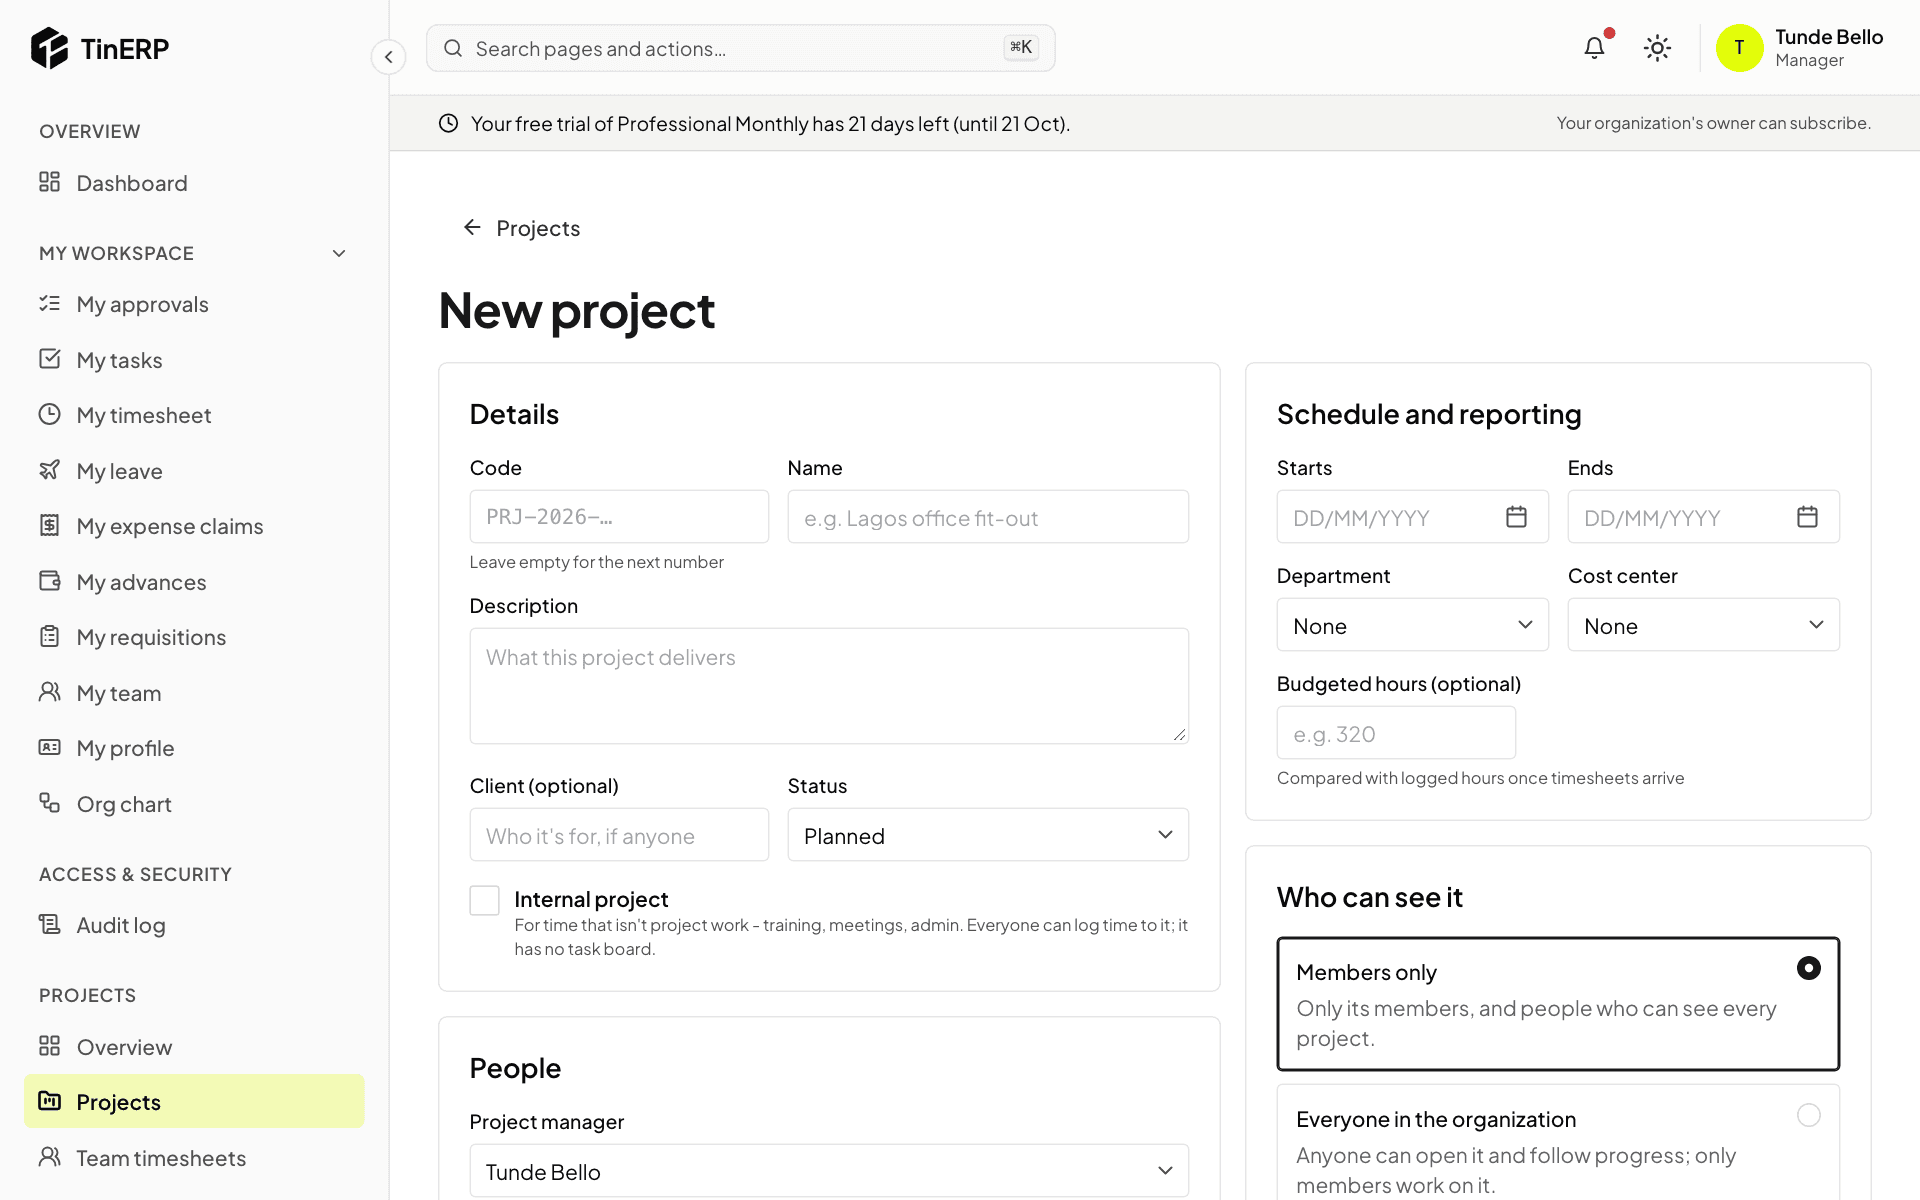
Task: Click the Projects Overview grid icon
Action: pyautogui.click(x=49, y=1046)
